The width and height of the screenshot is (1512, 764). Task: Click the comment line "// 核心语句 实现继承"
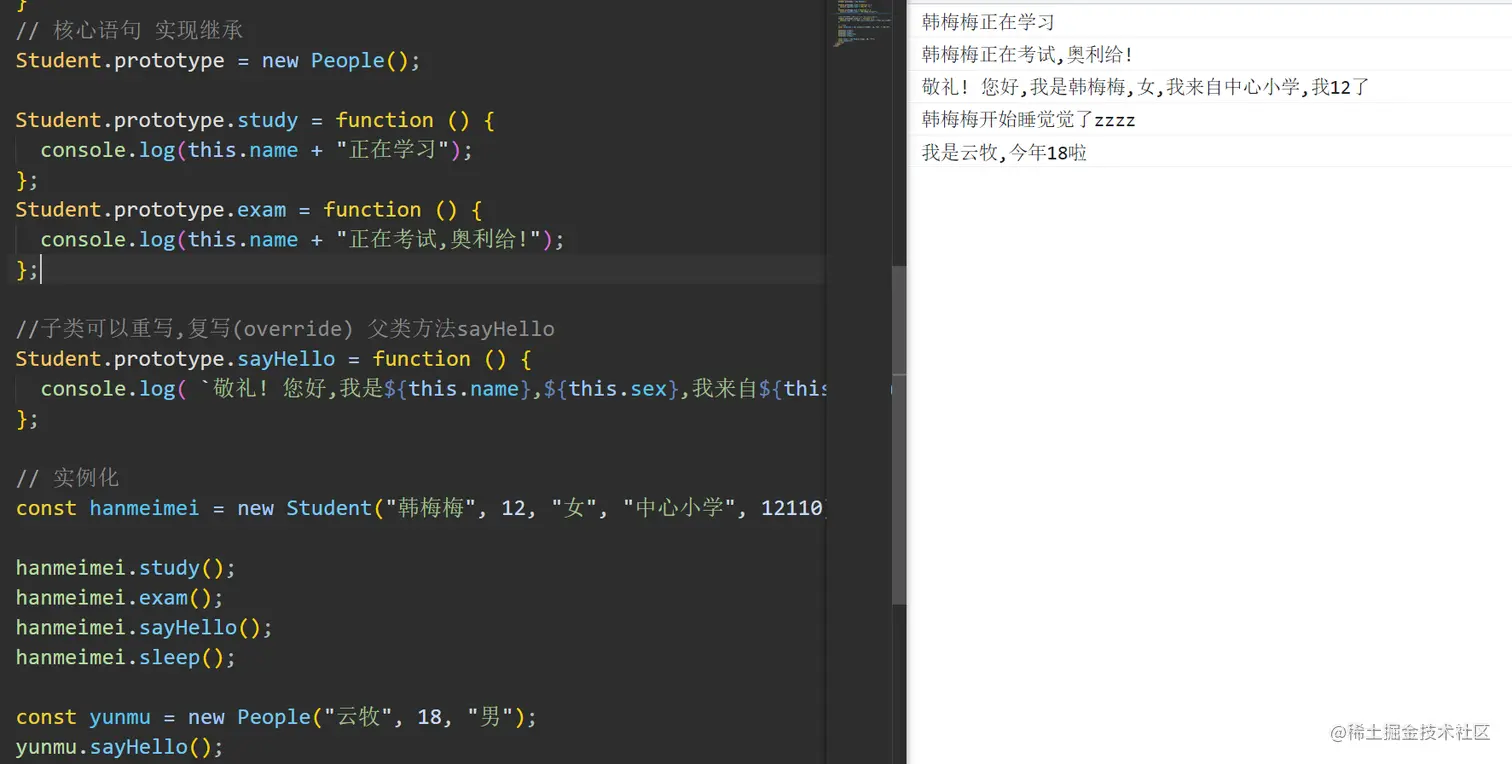[129, 30]
